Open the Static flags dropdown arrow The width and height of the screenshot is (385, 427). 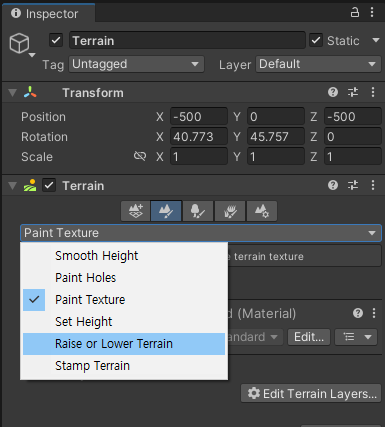point(376,40)
